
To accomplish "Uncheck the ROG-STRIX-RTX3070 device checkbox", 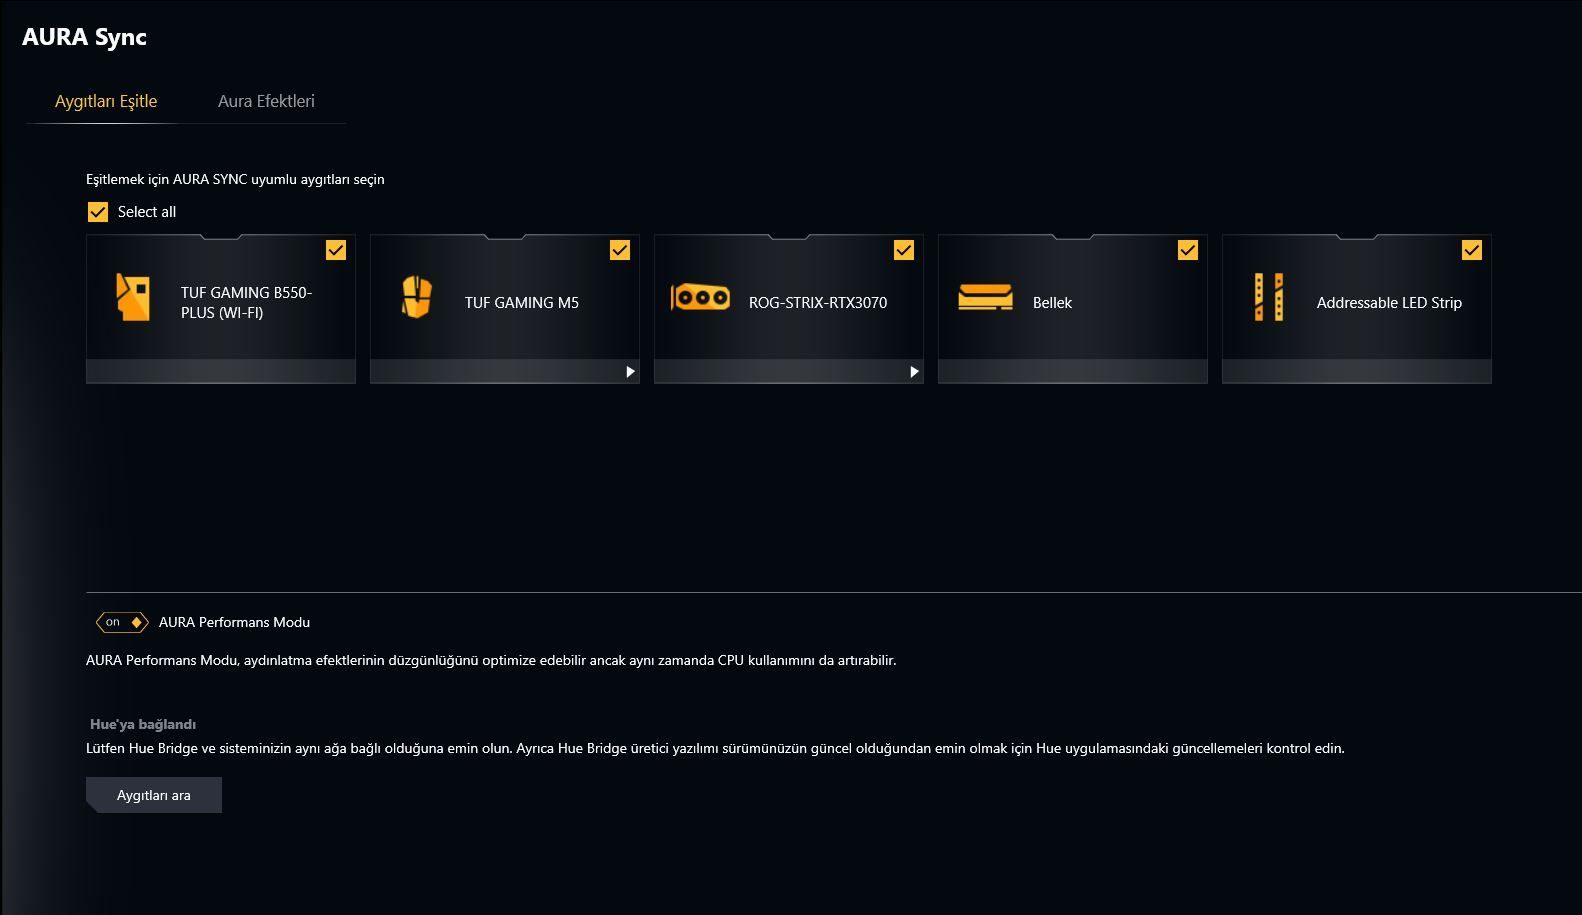I will pos(904,250).
